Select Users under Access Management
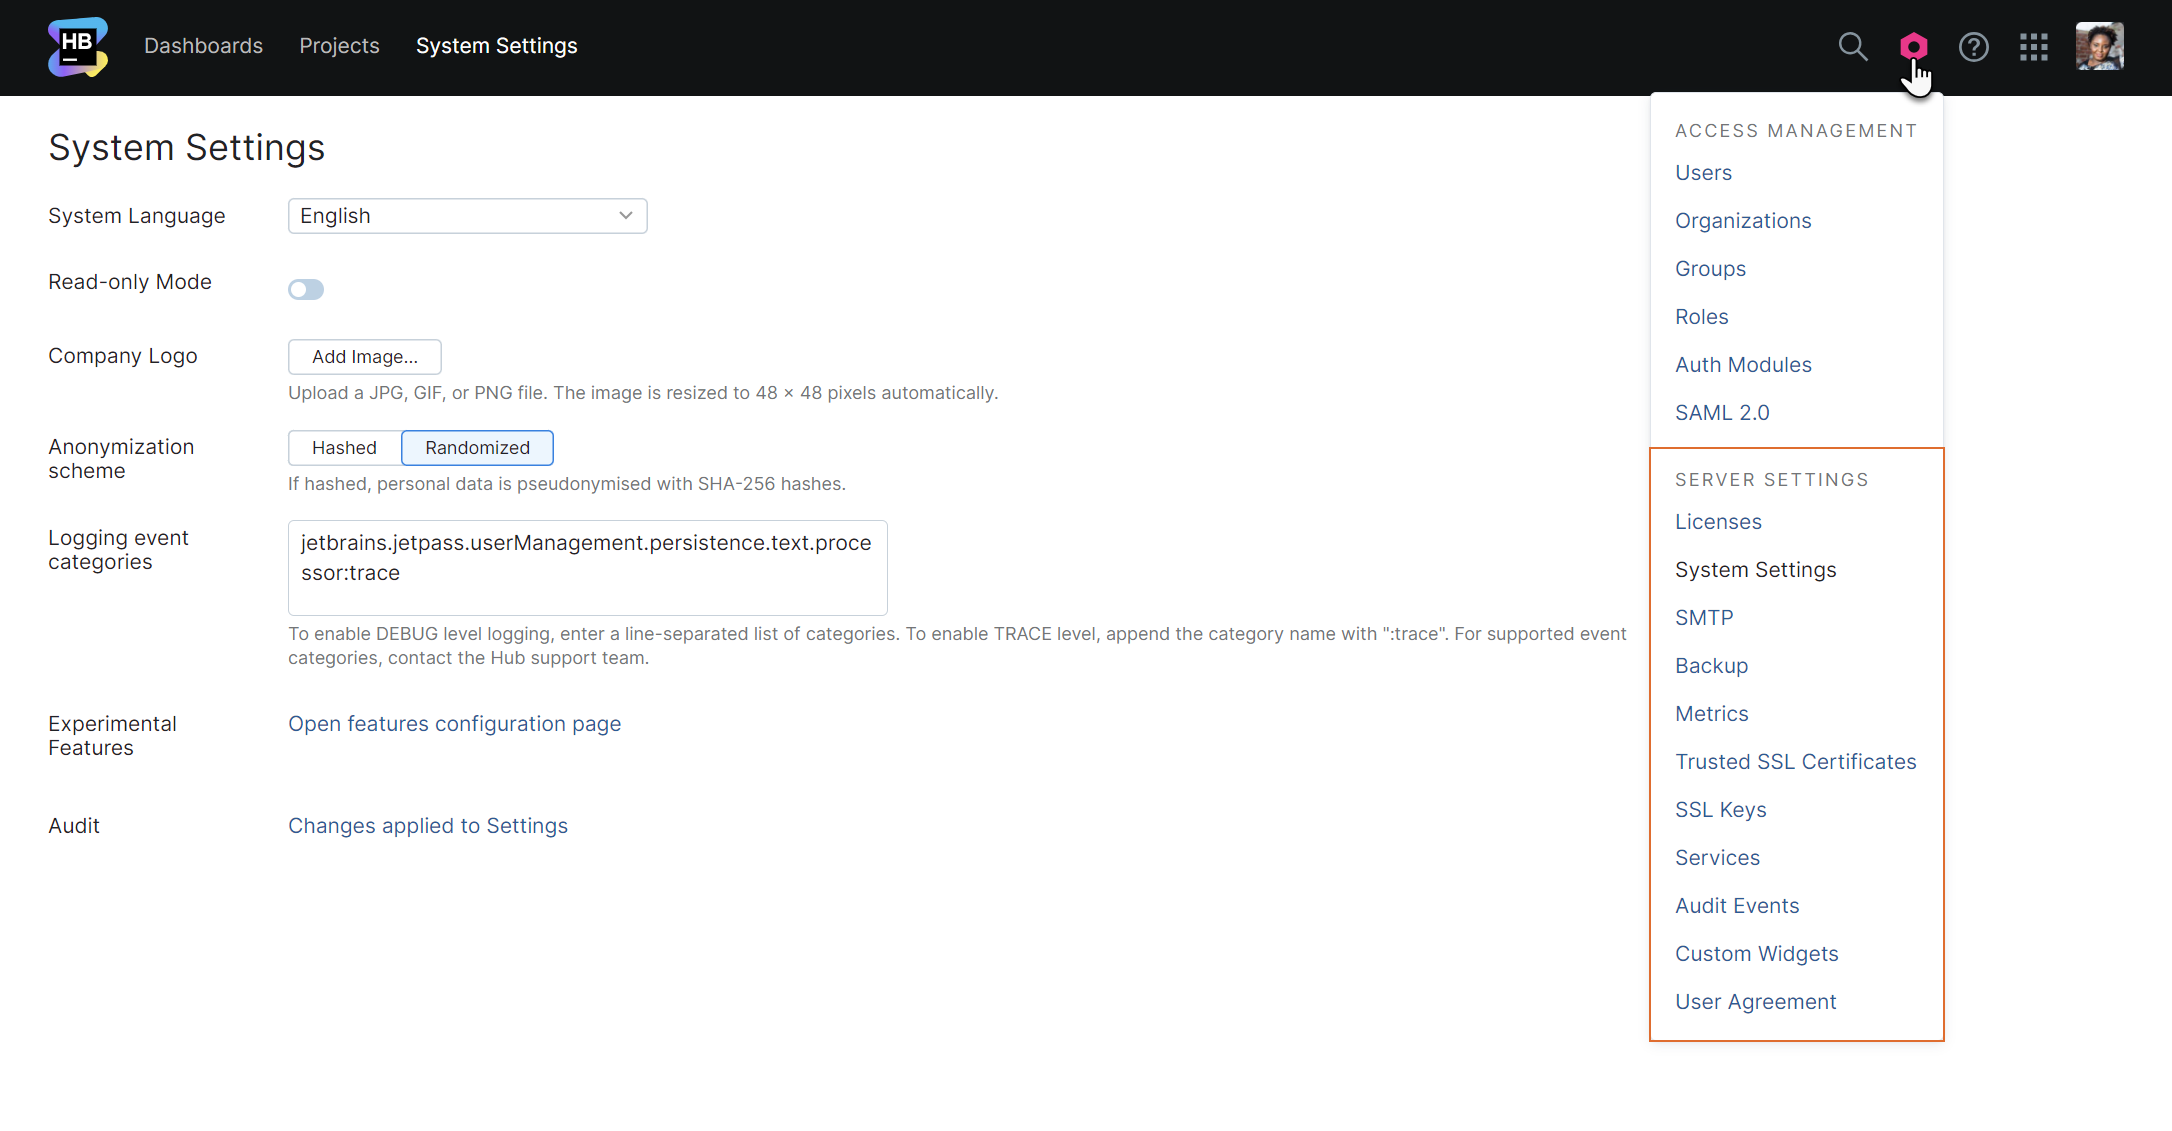Image resolution: width=2172 pixels, height=1131 pixels. (1703, 172)
